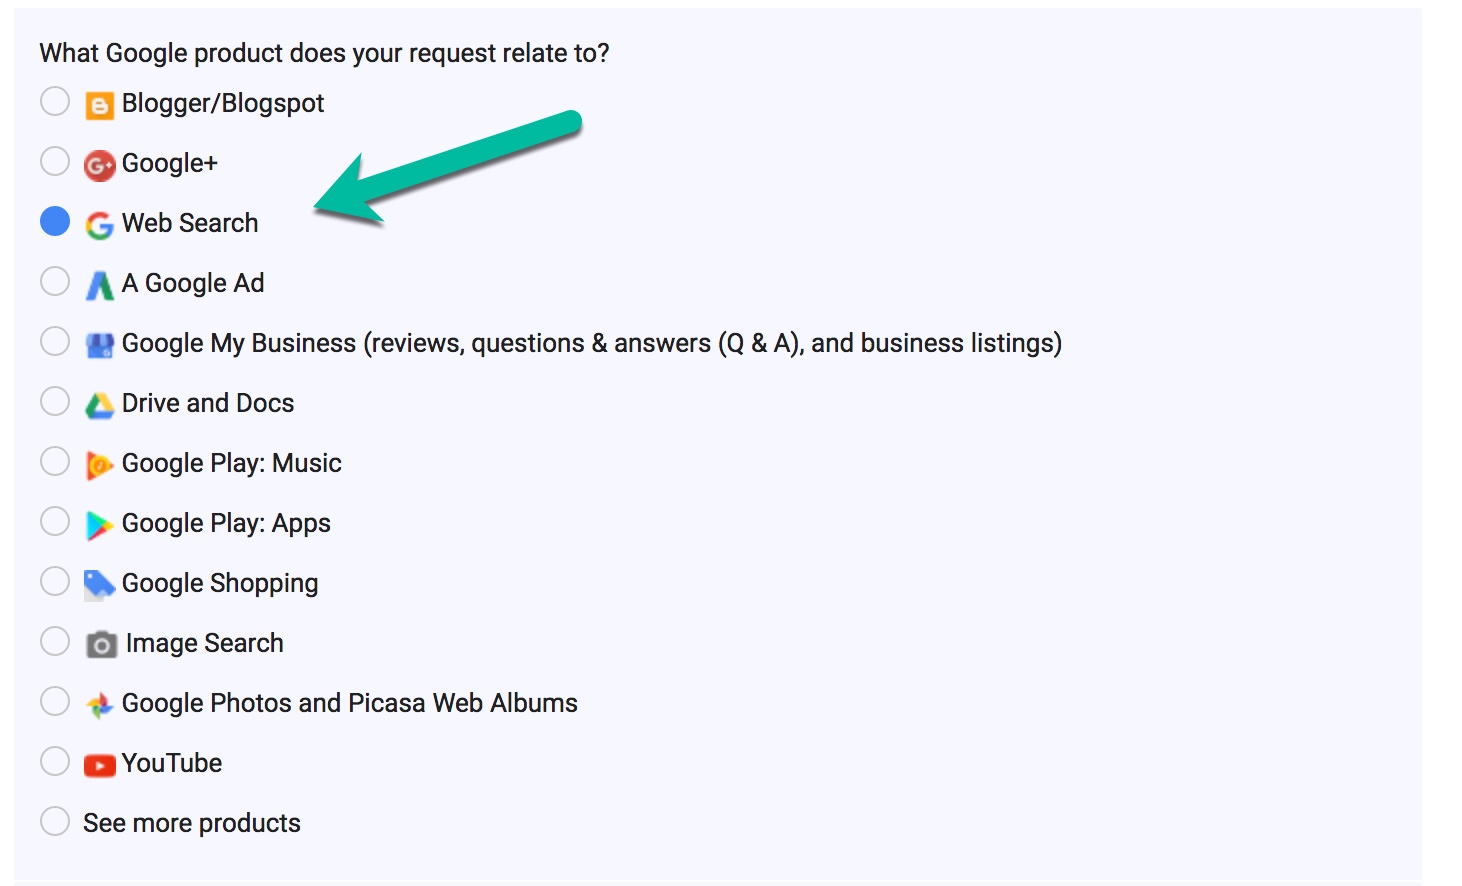This screenshot has height=886, width=1462.
Task: Click the Image Search camera icon
Action: [x=98, y=643]
